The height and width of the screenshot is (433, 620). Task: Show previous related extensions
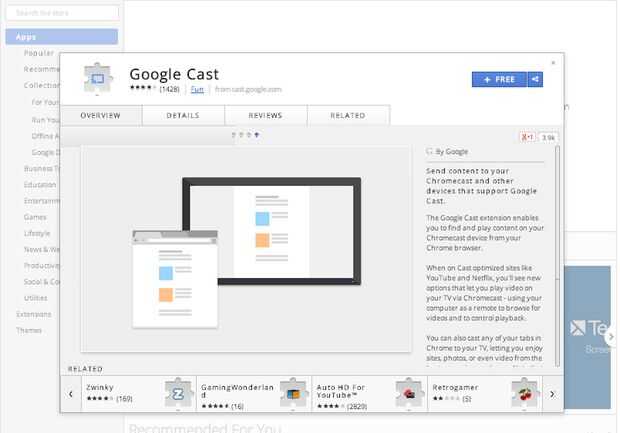(x=71, y=394)
